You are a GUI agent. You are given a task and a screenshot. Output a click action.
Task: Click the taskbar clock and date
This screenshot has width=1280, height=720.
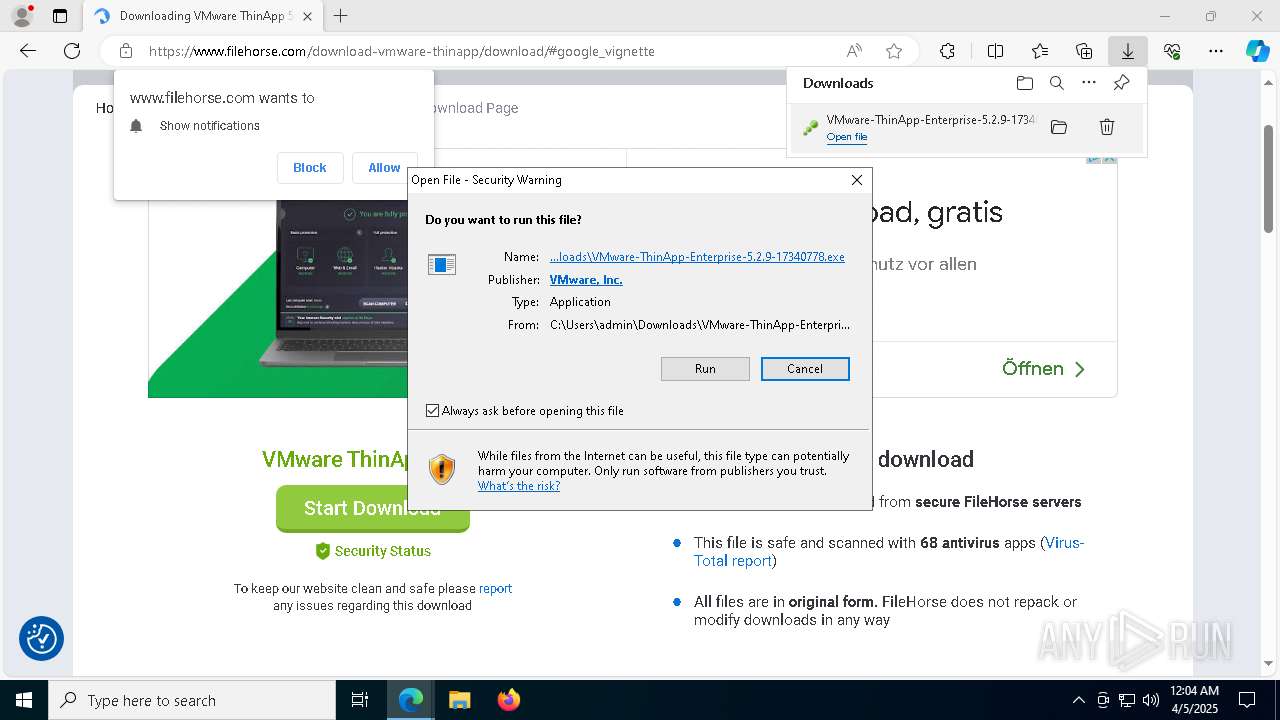tap(1193, 700)
